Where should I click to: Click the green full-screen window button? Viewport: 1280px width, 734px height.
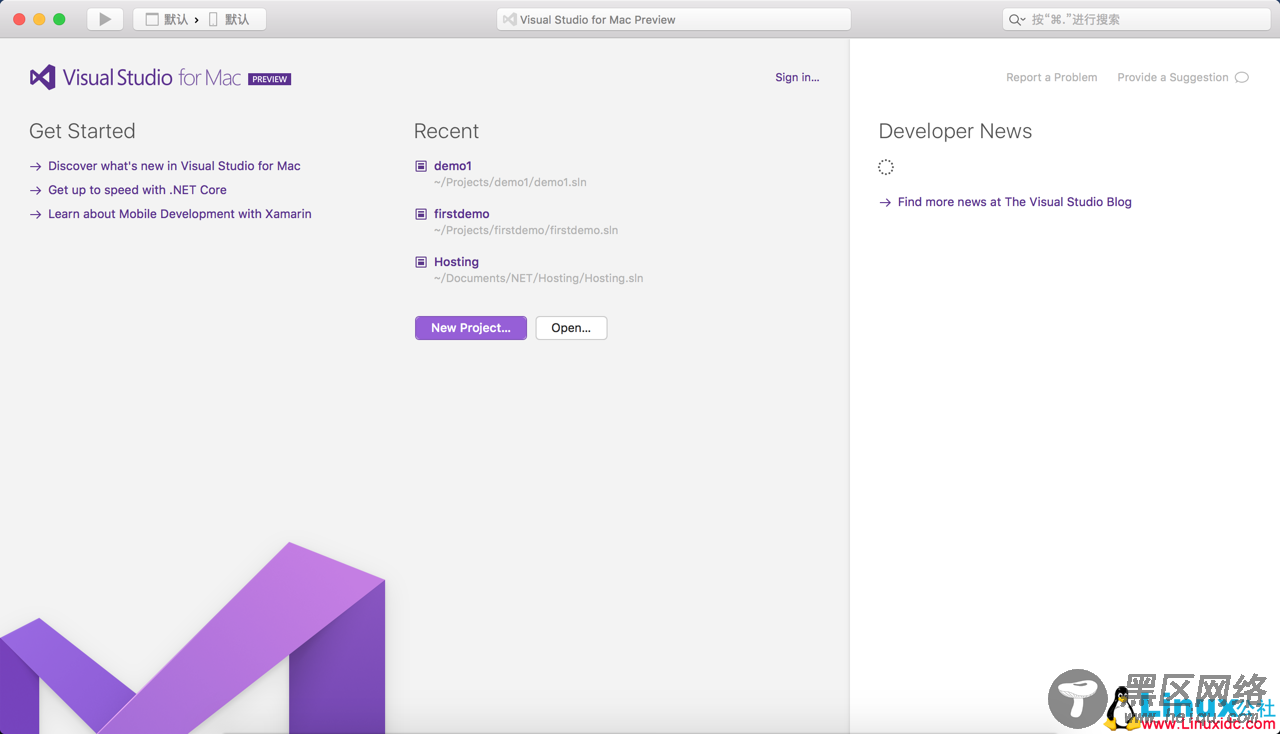(x=59, y=19)
